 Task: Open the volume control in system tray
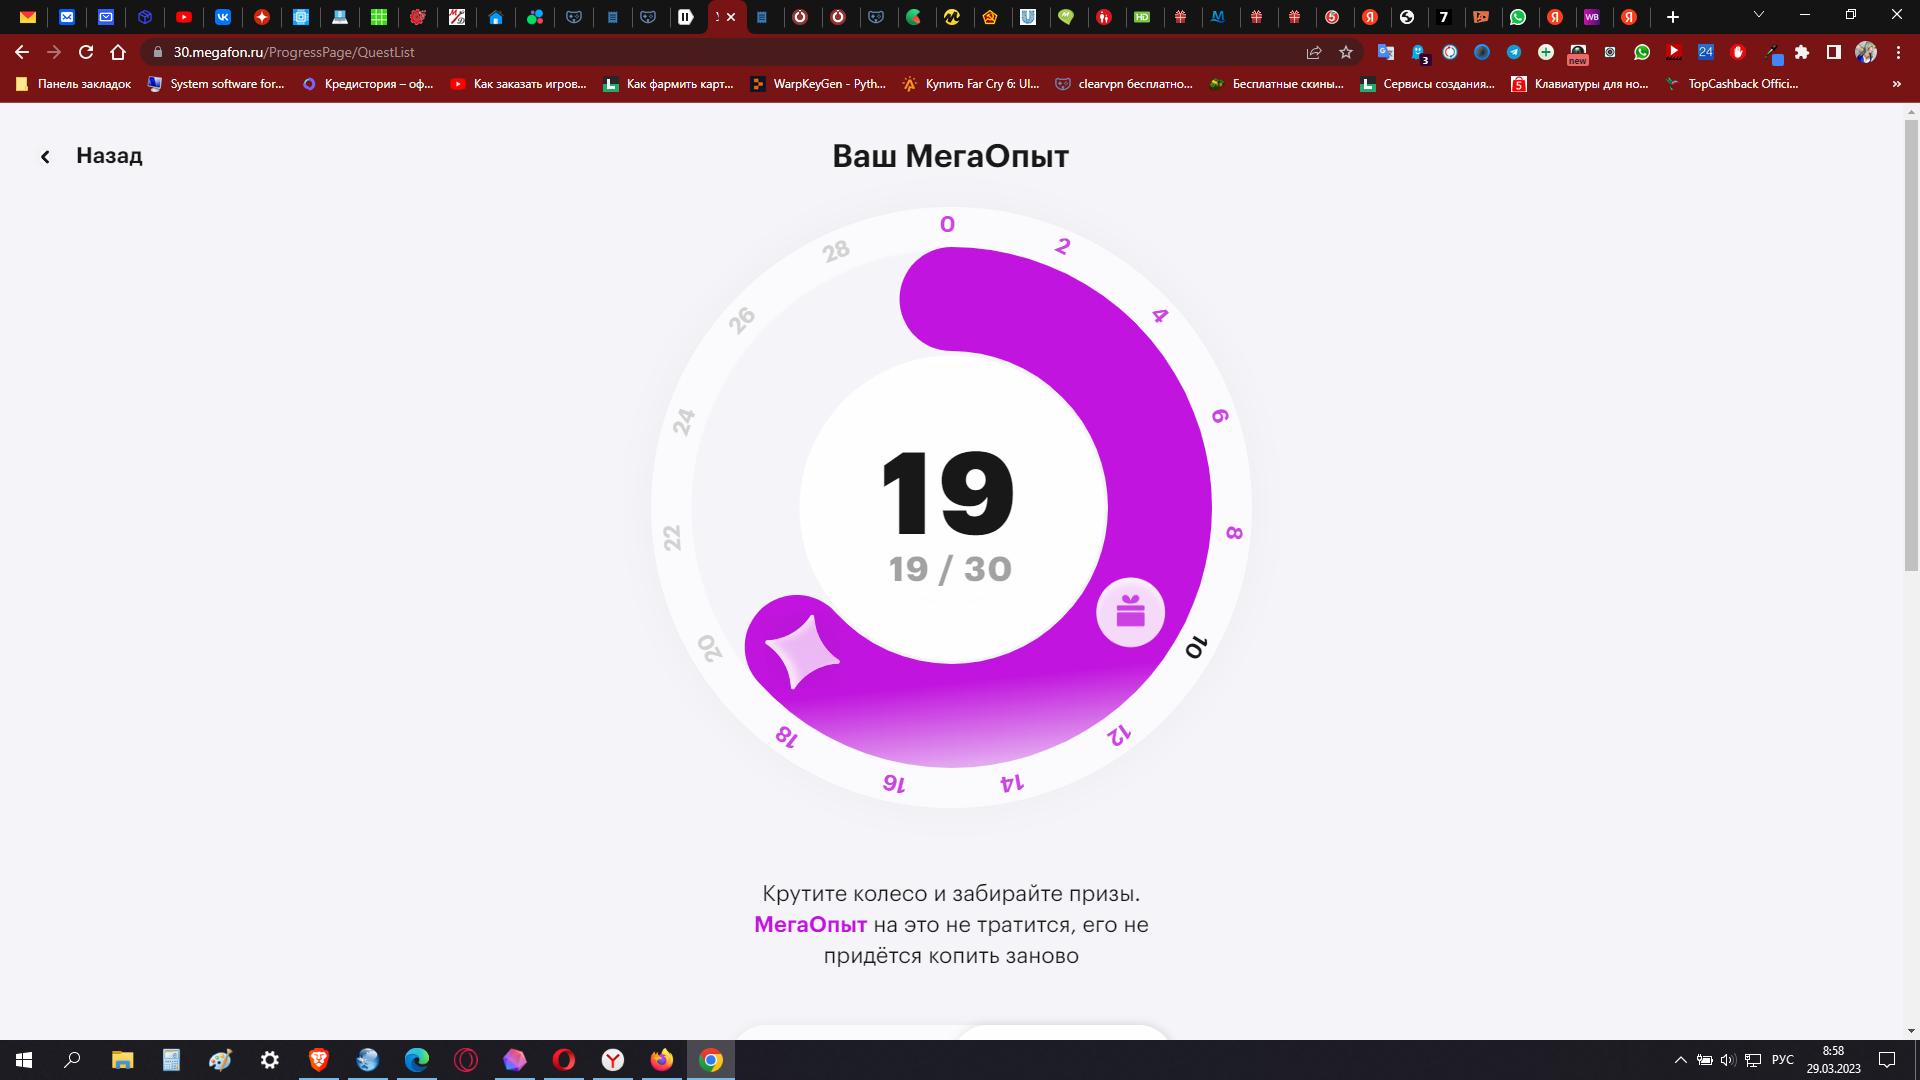click(x=1728, y=1060)
